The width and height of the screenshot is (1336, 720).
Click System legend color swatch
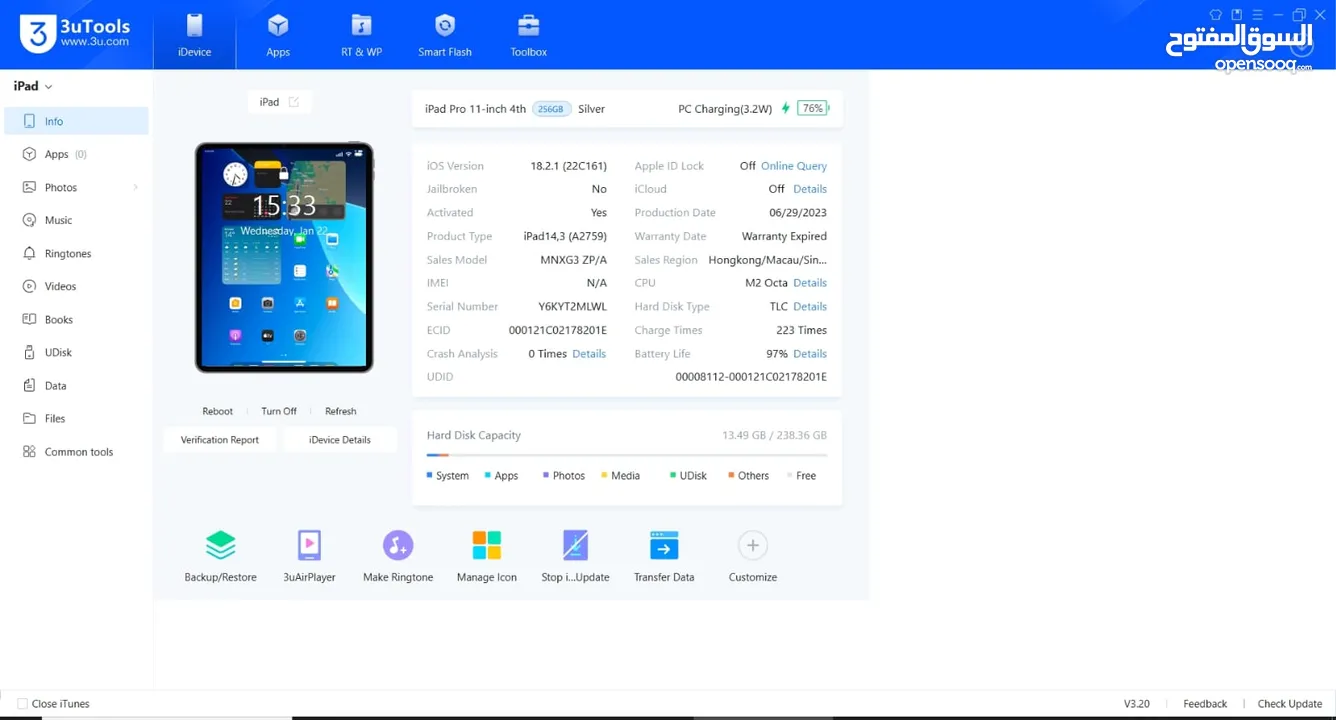pos(430,476)
